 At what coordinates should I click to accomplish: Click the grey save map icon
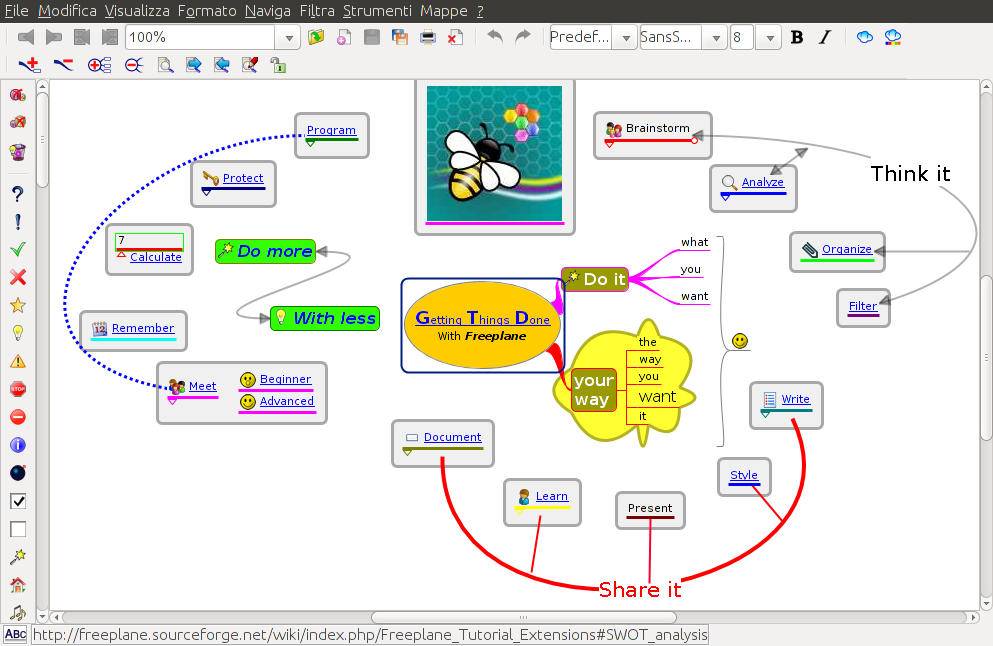click(x=372, y=37)
